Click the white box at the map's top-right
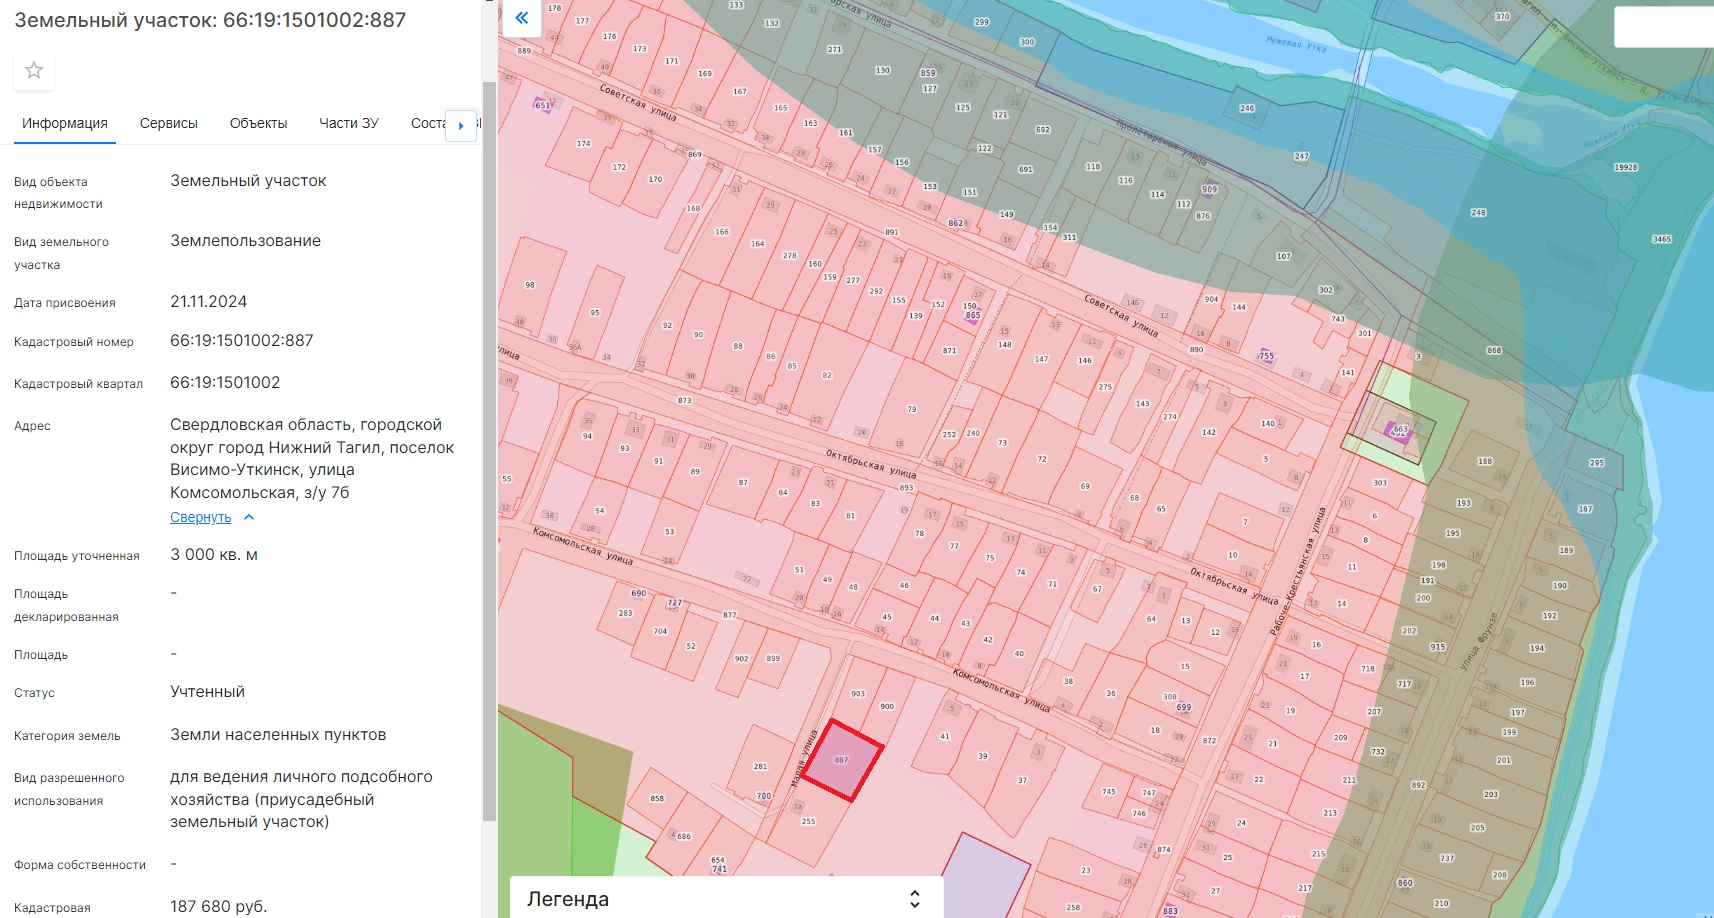This screenshot has width=1714, height=918. [1663, 27]
